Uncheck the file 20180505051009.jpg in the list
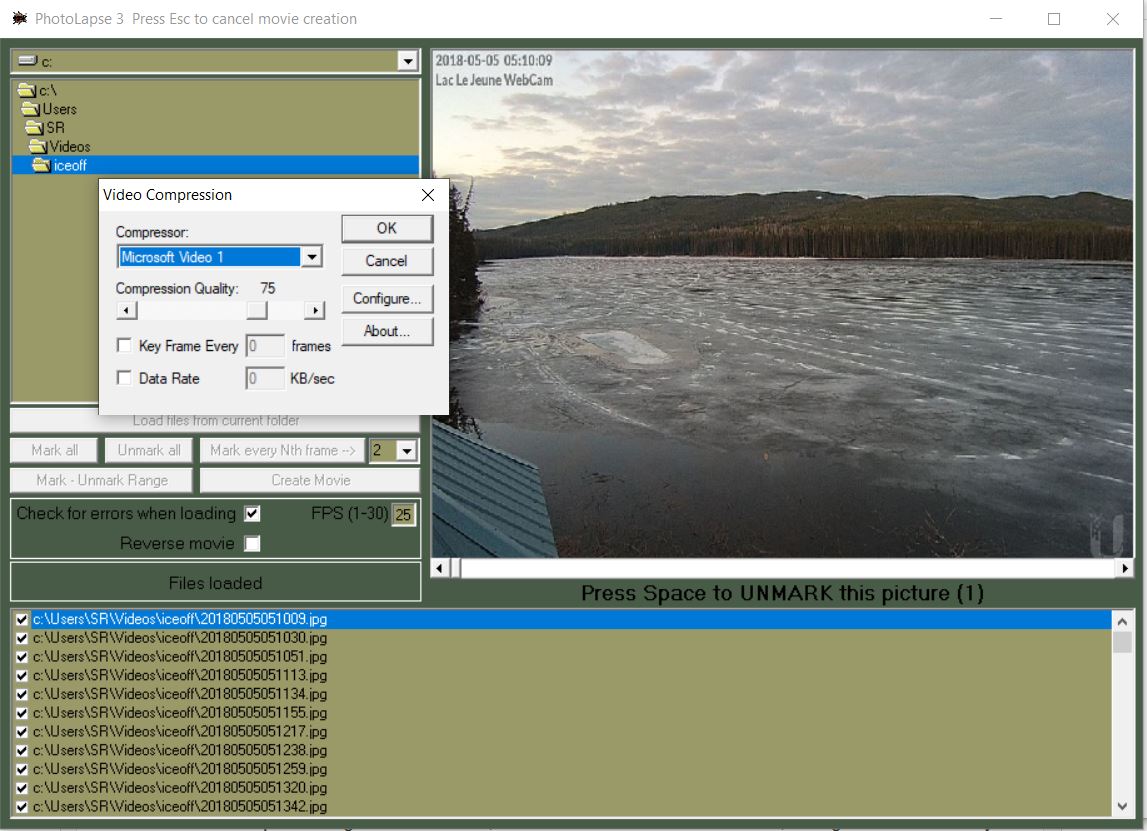This screenshot has width=1147, height=831. click(21, 619)
